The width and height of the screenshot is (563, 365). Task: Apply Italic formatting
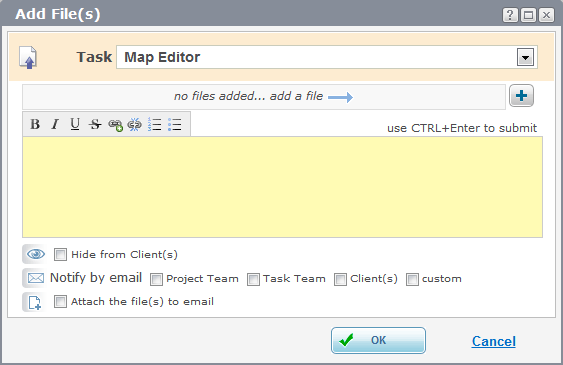[x=55, y=124]
